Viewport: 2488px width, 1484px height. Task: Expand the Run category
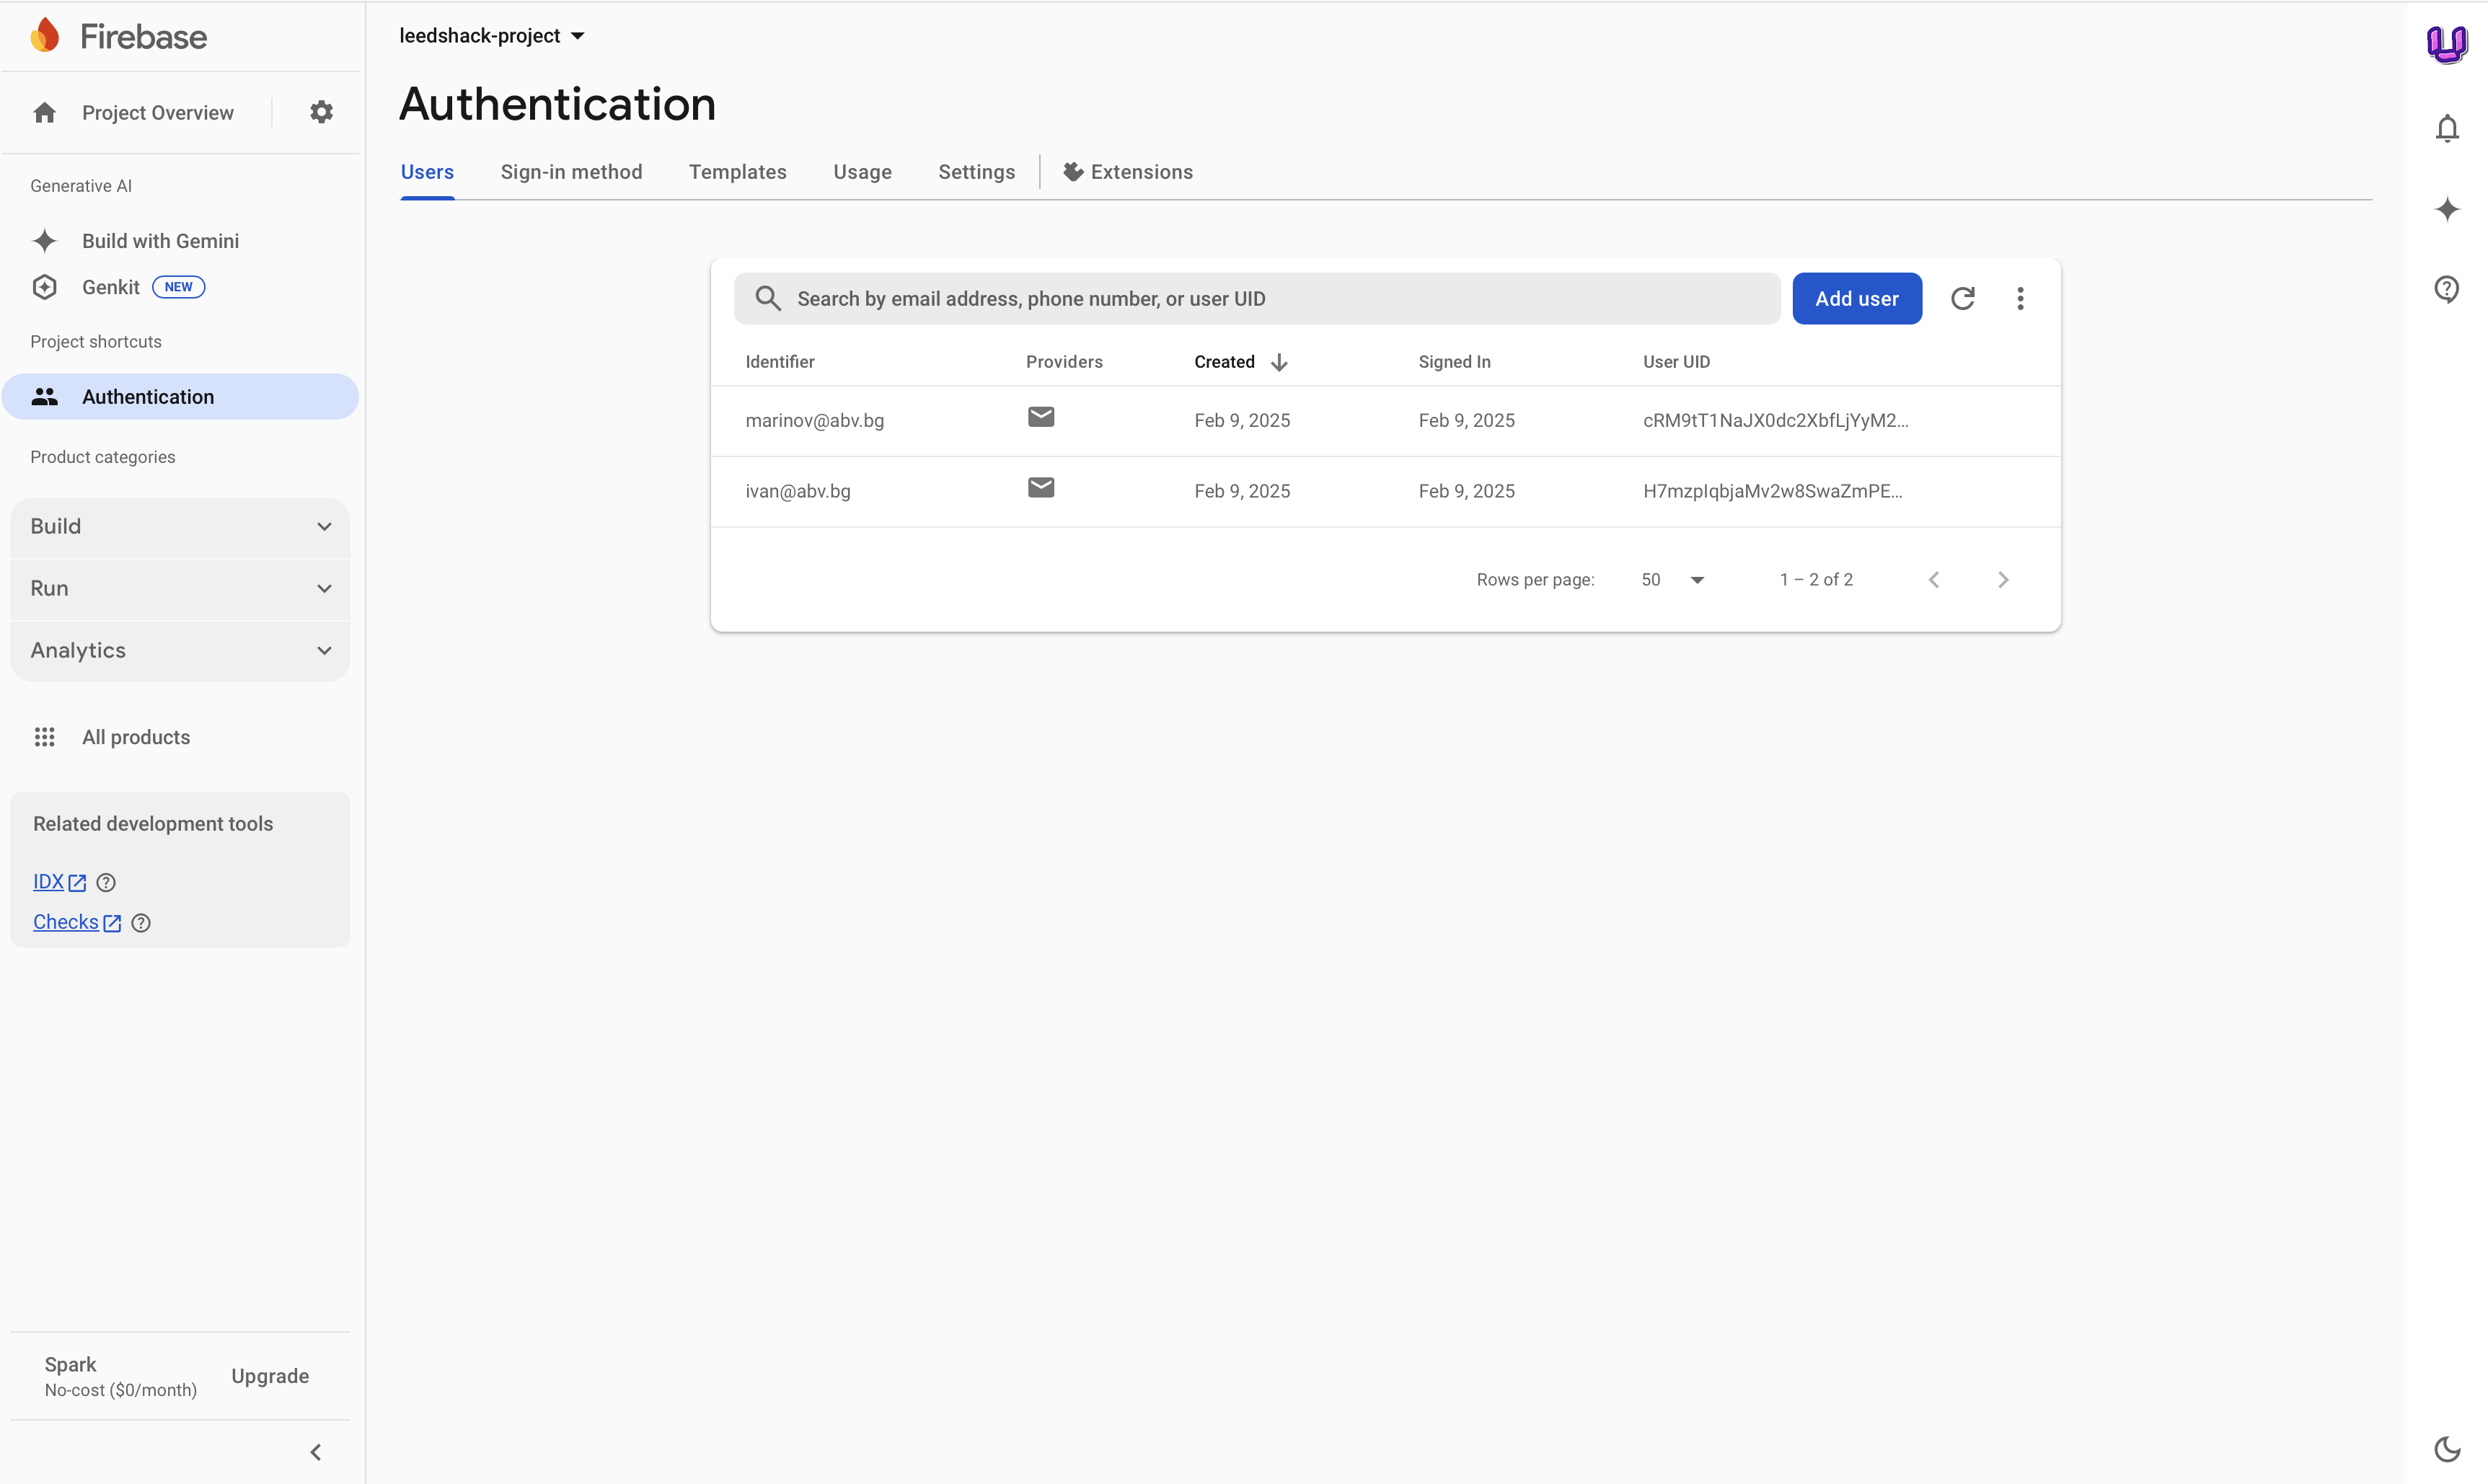click(x=180, y=588)
